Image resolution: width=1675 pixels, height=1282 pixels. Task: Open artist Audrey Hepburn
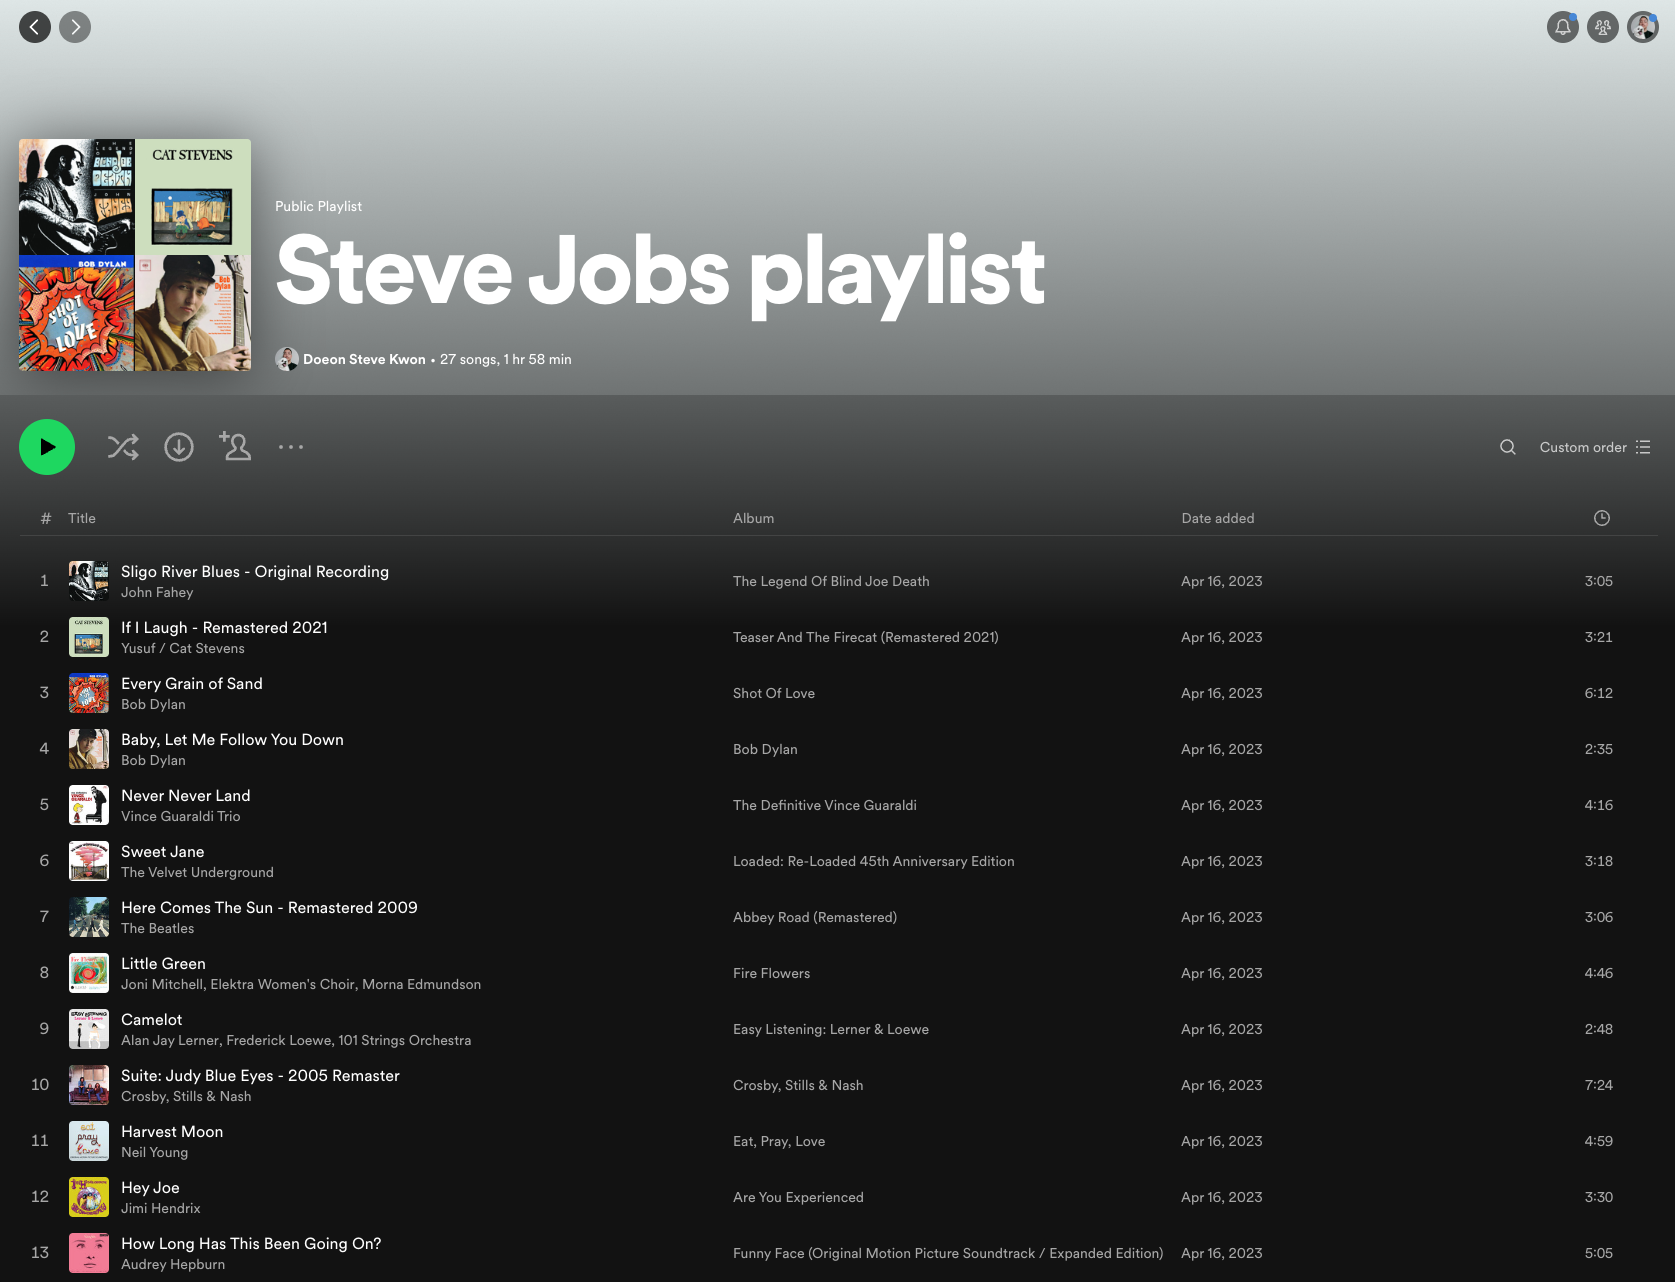pyautogui.click(x=173, y=1264)
